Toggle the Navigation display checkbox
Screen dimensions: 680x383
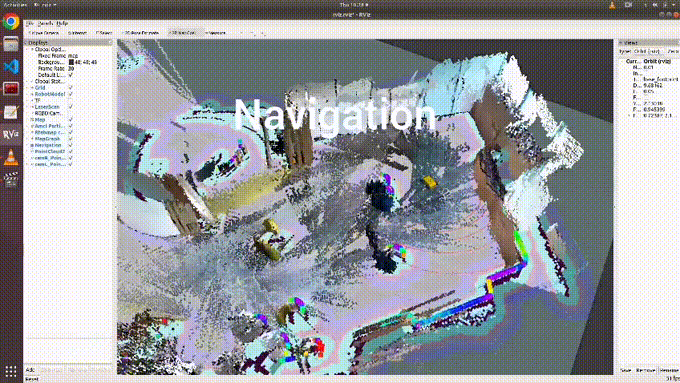pos(71,145)
